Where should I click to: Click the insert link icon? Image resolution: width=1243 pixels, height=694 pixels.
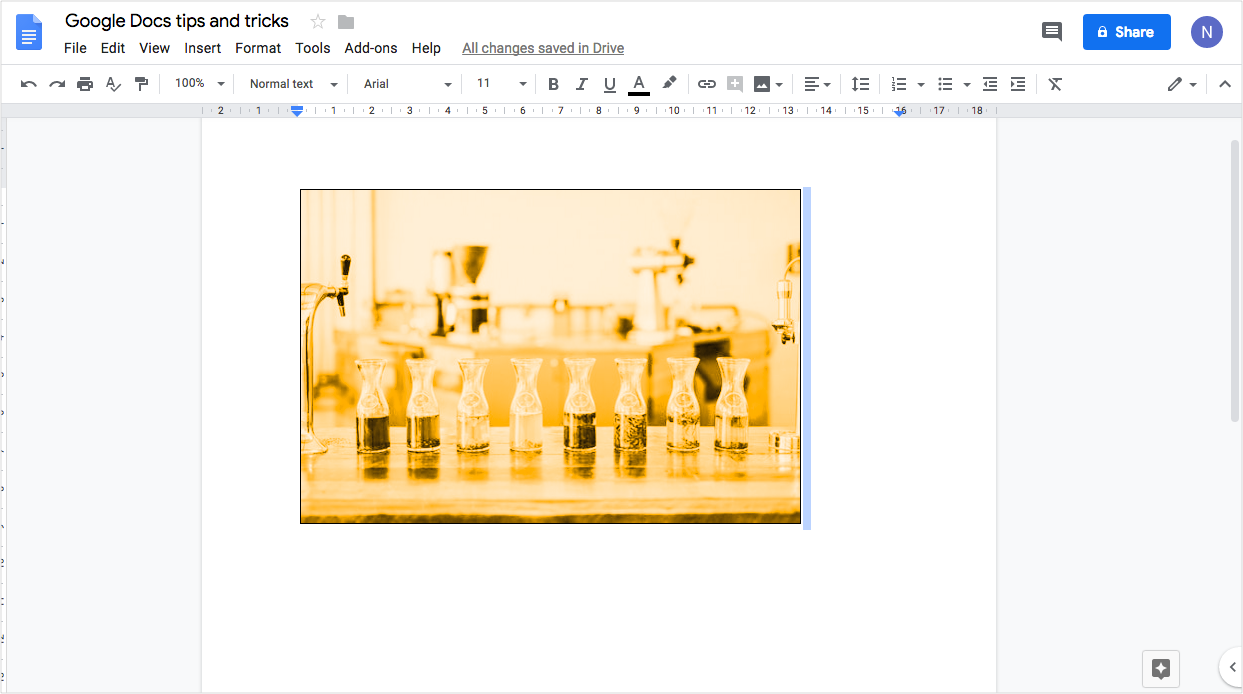pyautogui.click(x=707, y=84)
